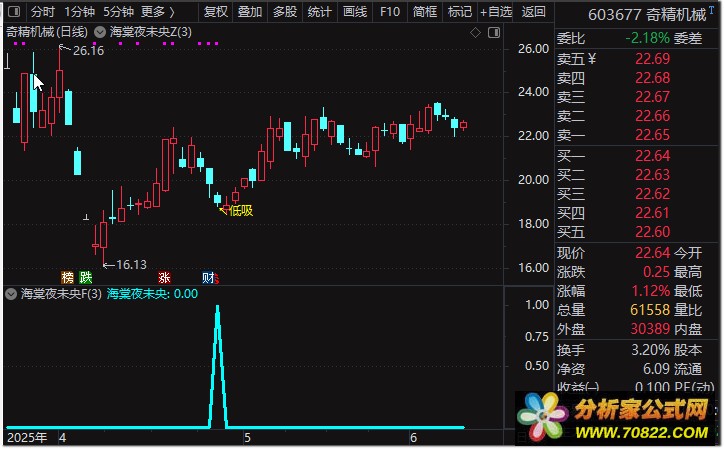Click the 买四 price 22.61

coord(652,213)
